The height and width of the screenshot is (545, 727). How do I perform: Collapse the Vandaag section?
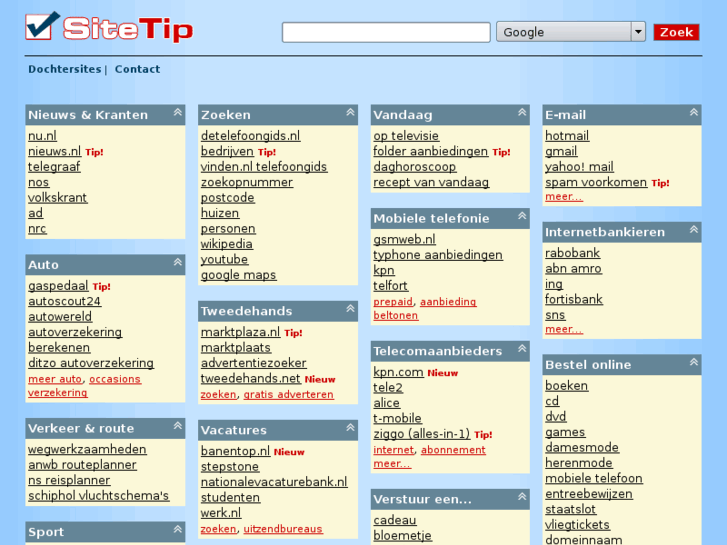coord(522,112)
